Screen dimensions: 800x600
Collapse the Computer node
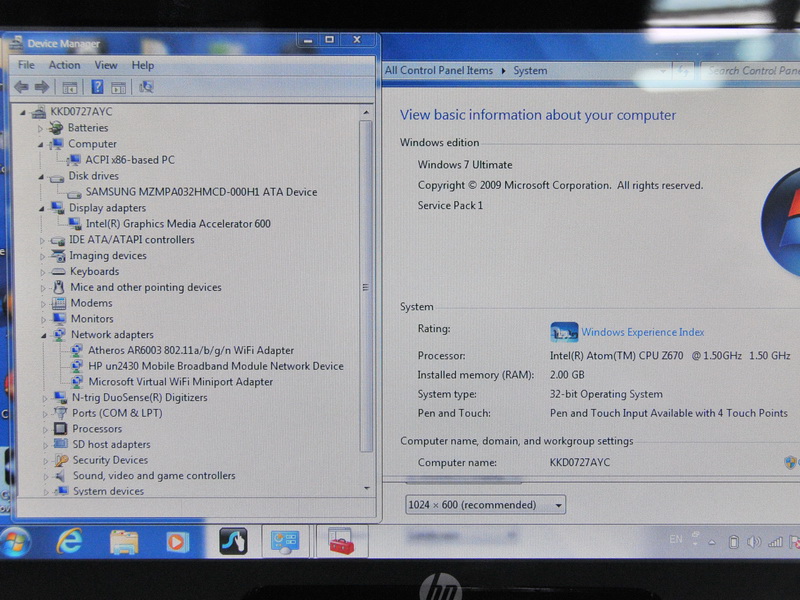40,145
